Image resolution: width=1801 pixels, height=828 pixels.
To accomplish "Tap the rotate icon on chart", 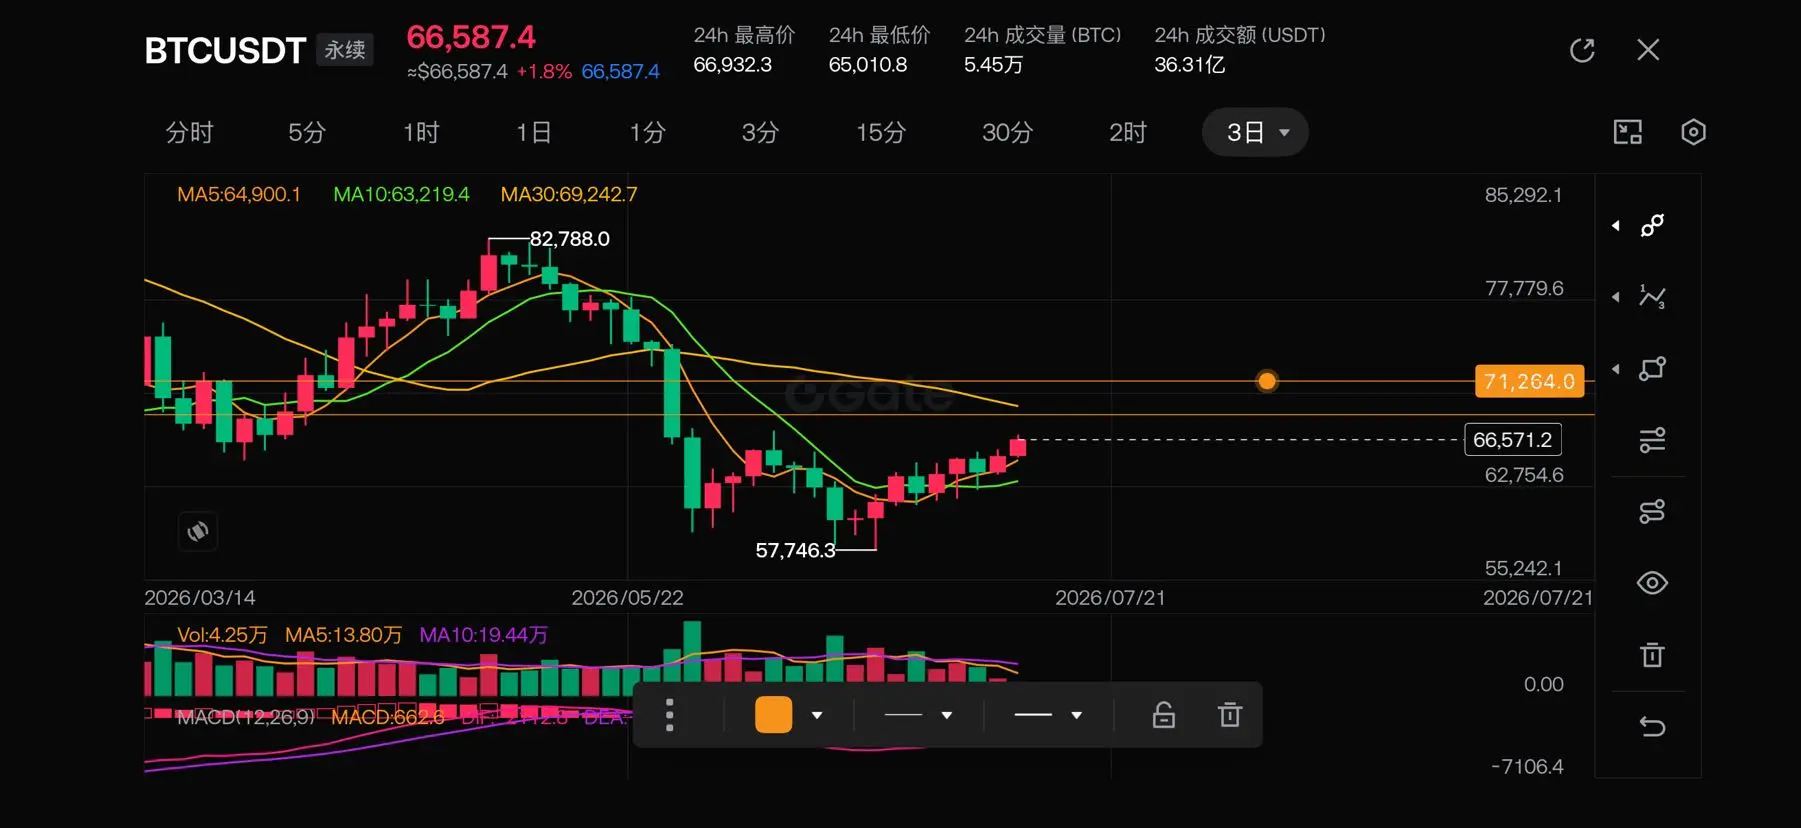I will pyautogui.click(x=198, y=531).
